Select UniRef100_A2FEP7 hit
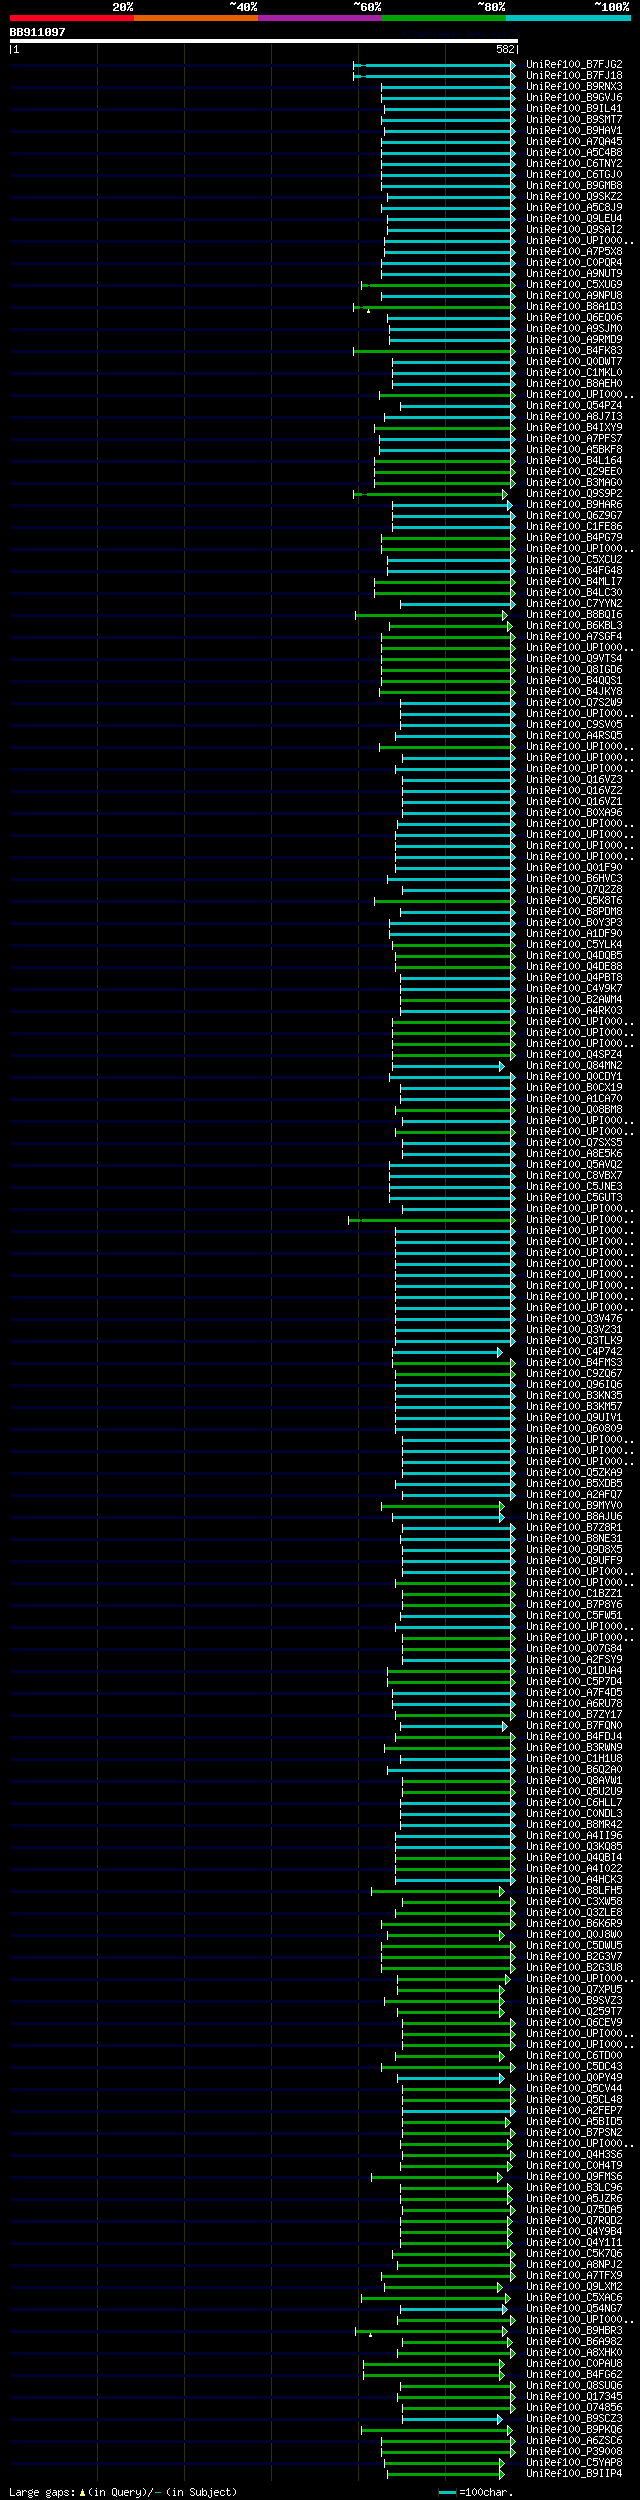Viewport: 640px width, 2500px height. [574, 2110]
